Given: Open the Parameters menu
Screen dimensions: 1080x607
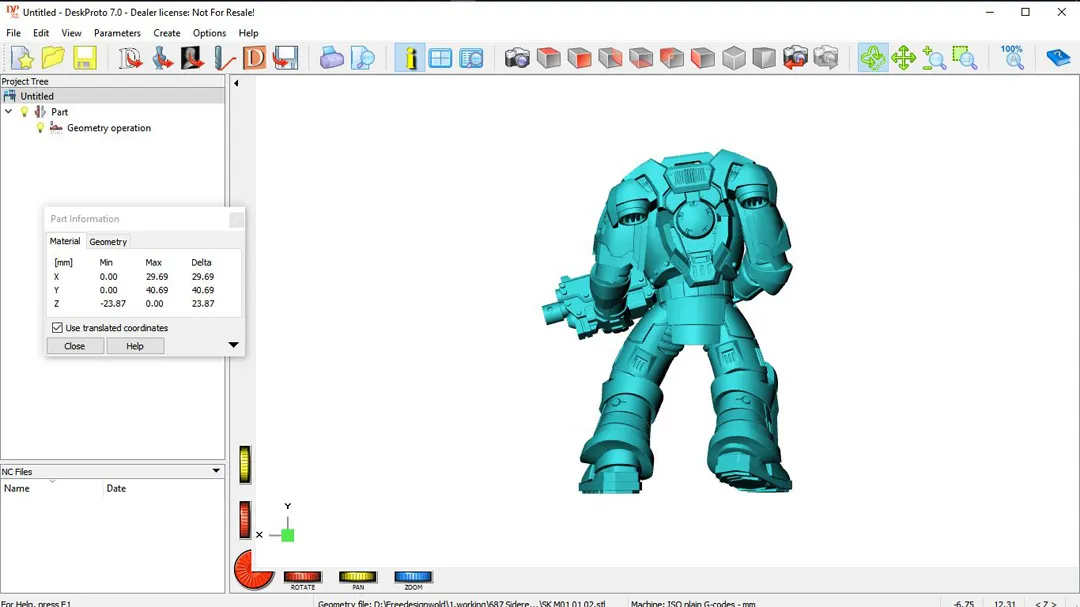Looking at the screenshot, I should pos(117,33).
